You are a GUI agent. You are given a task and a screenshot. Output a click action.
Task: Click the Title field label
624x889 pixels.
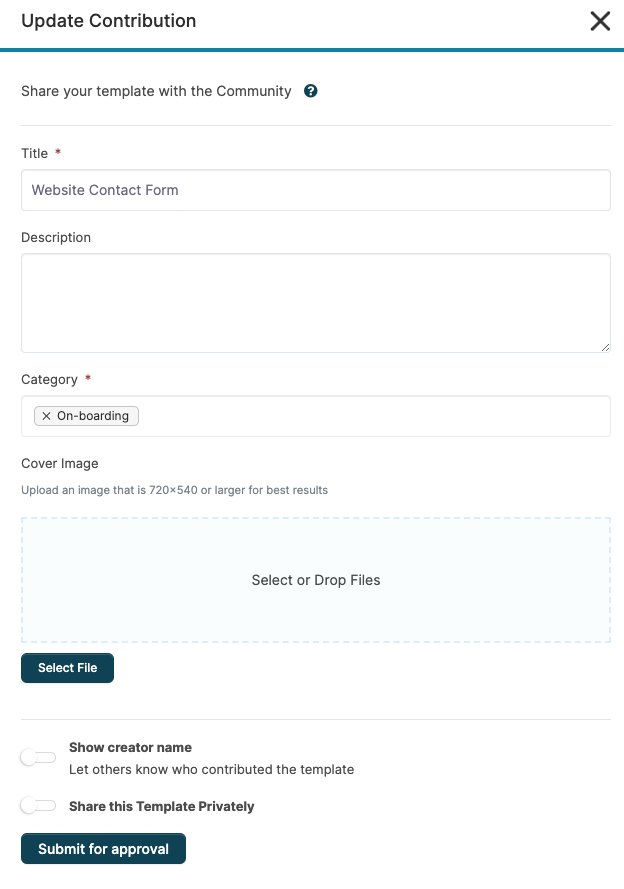[x=35, y=154]
